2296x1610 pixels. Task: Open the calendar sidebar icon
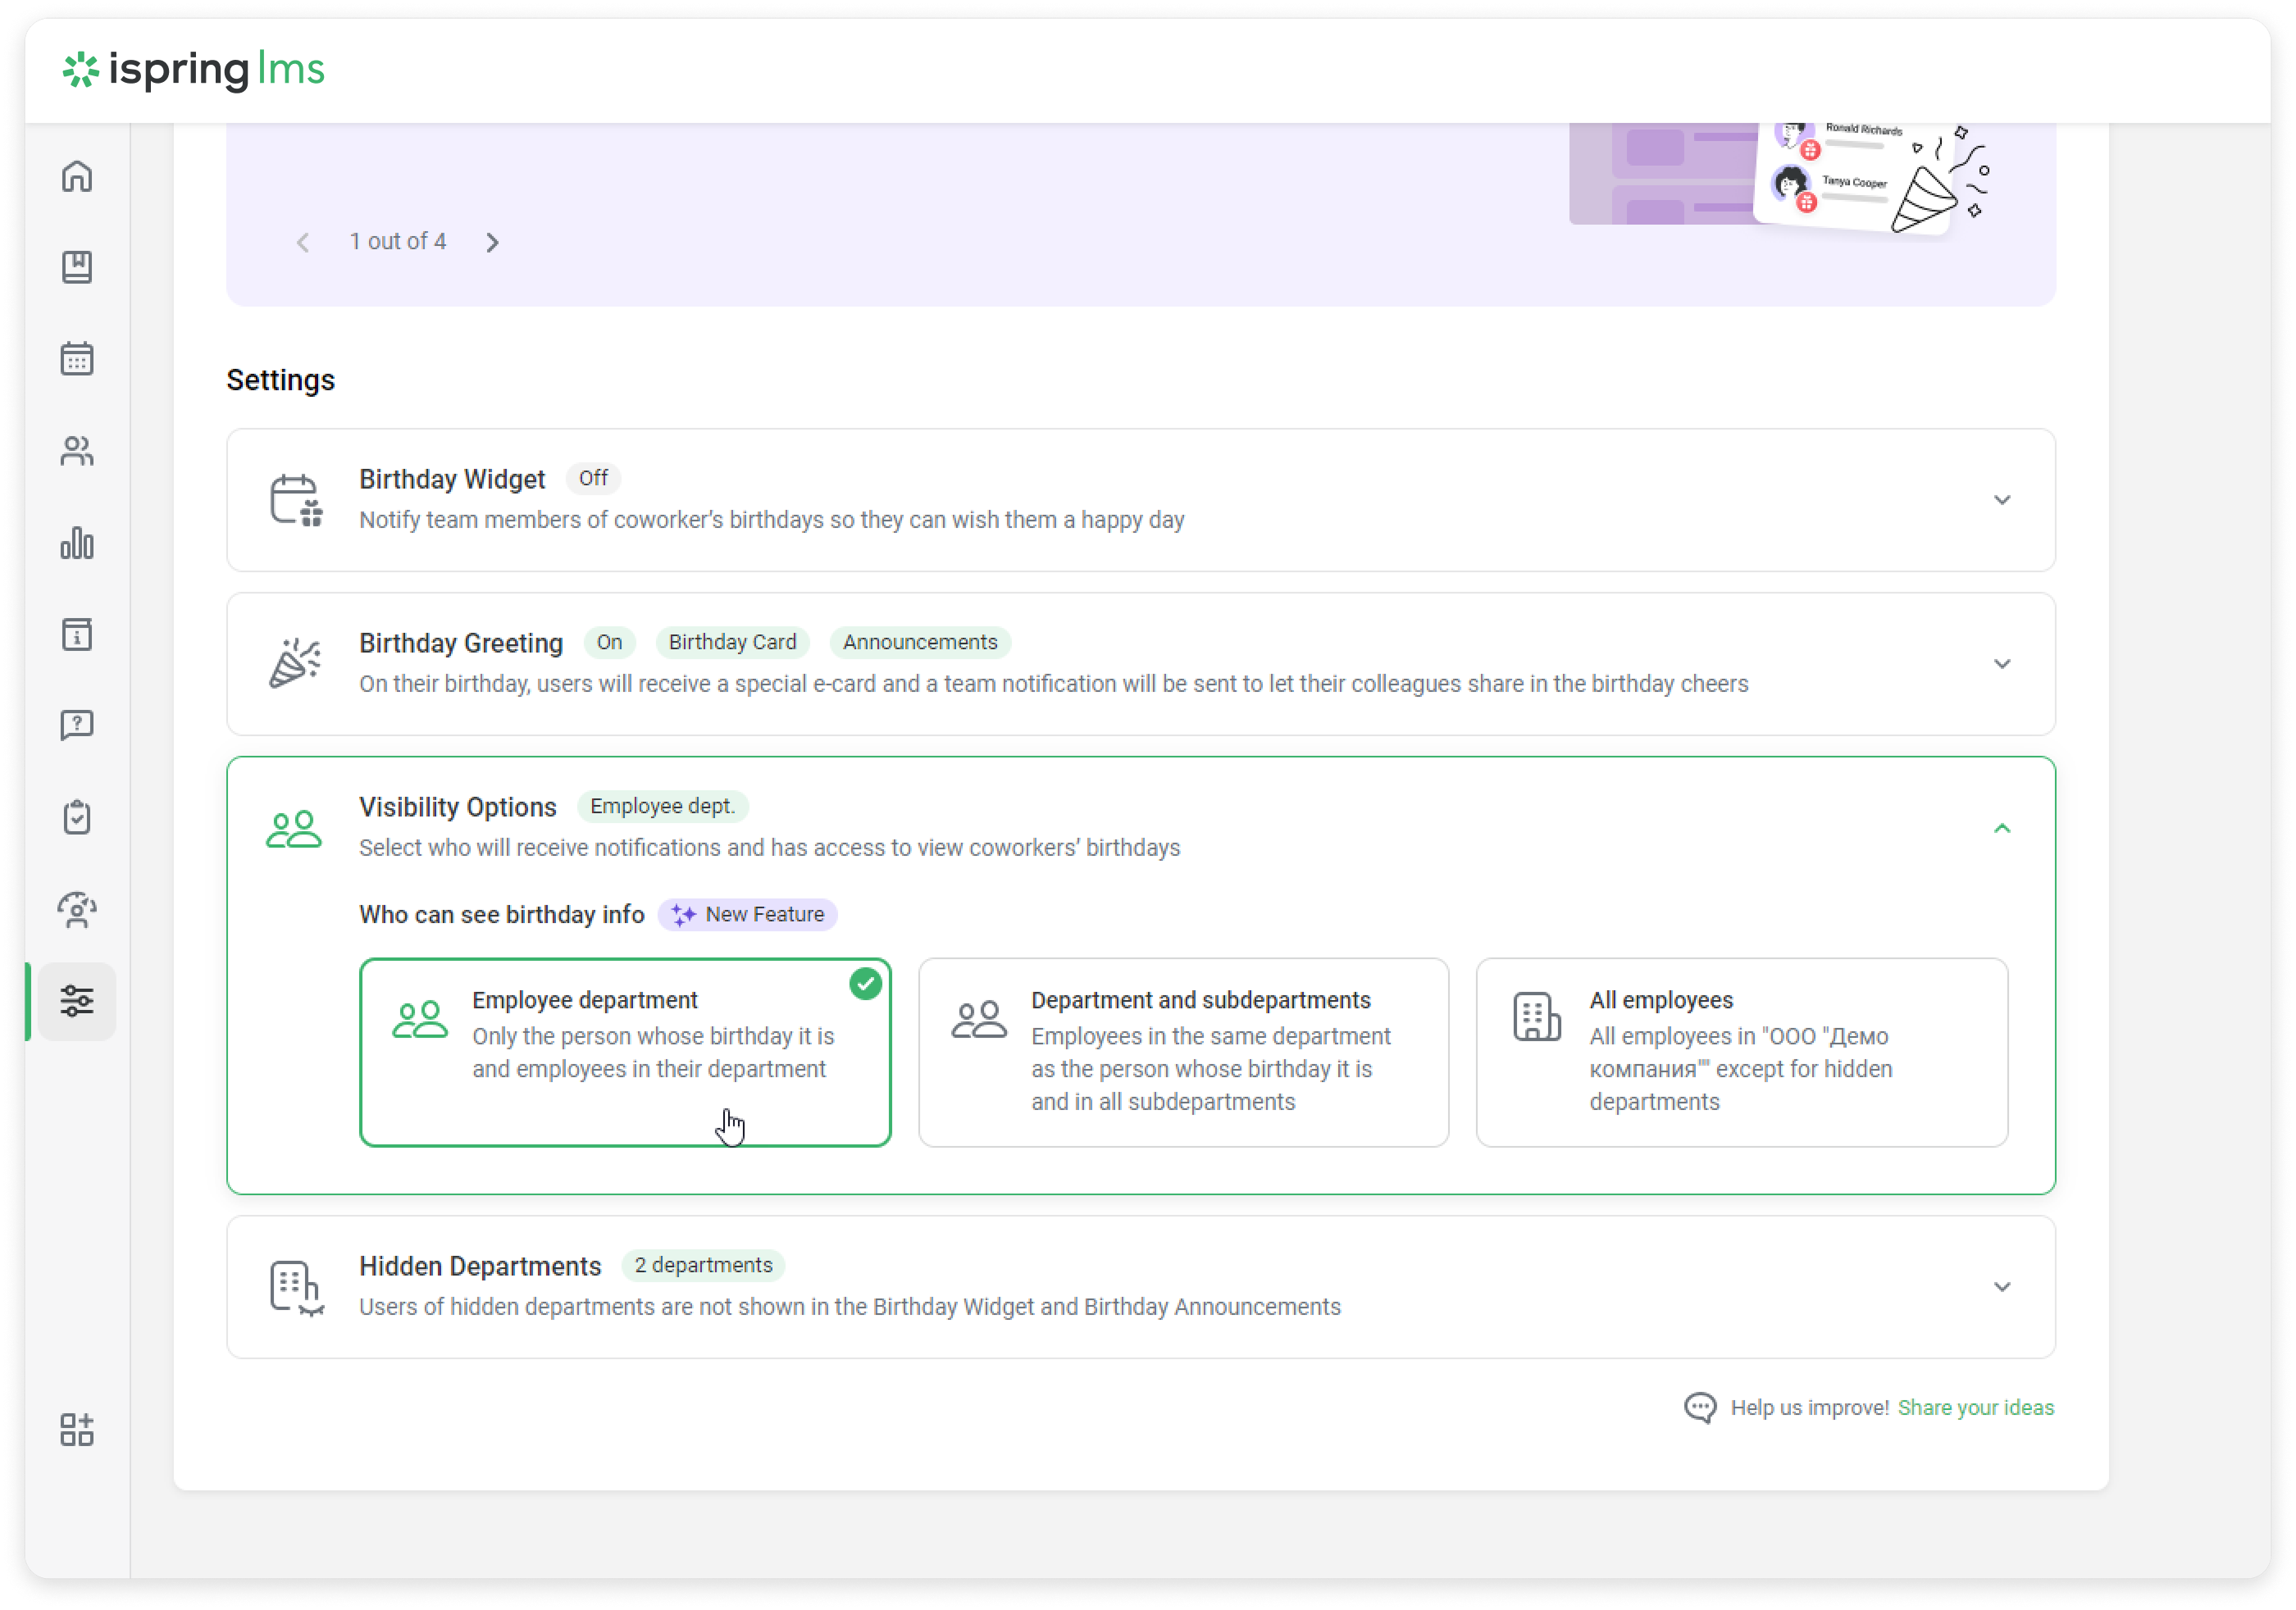click(77, 359)
